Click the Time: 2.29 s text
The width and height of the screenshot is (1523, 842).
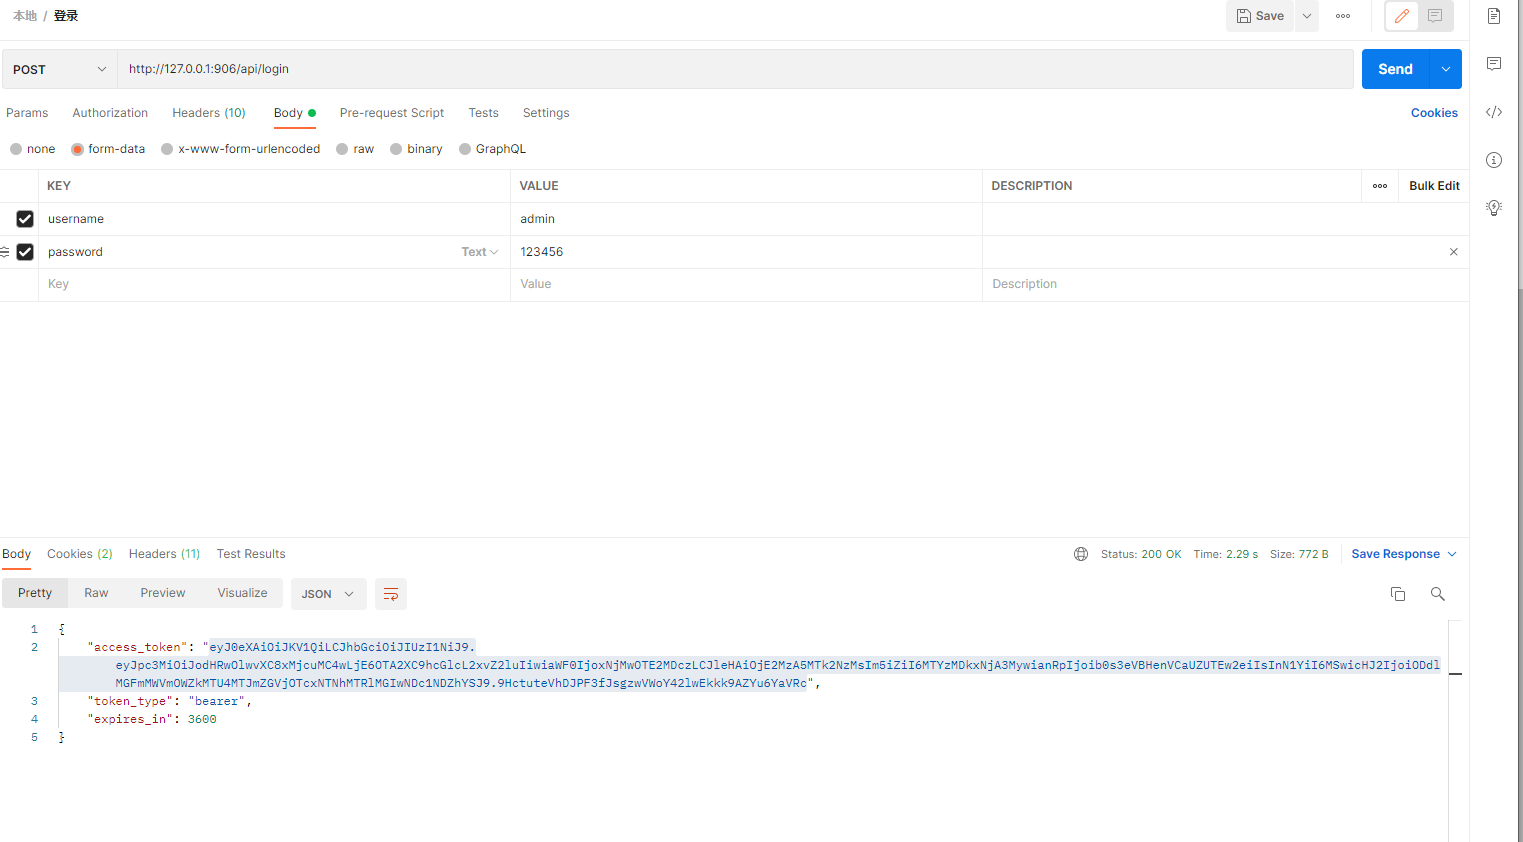coord(1226,554)
